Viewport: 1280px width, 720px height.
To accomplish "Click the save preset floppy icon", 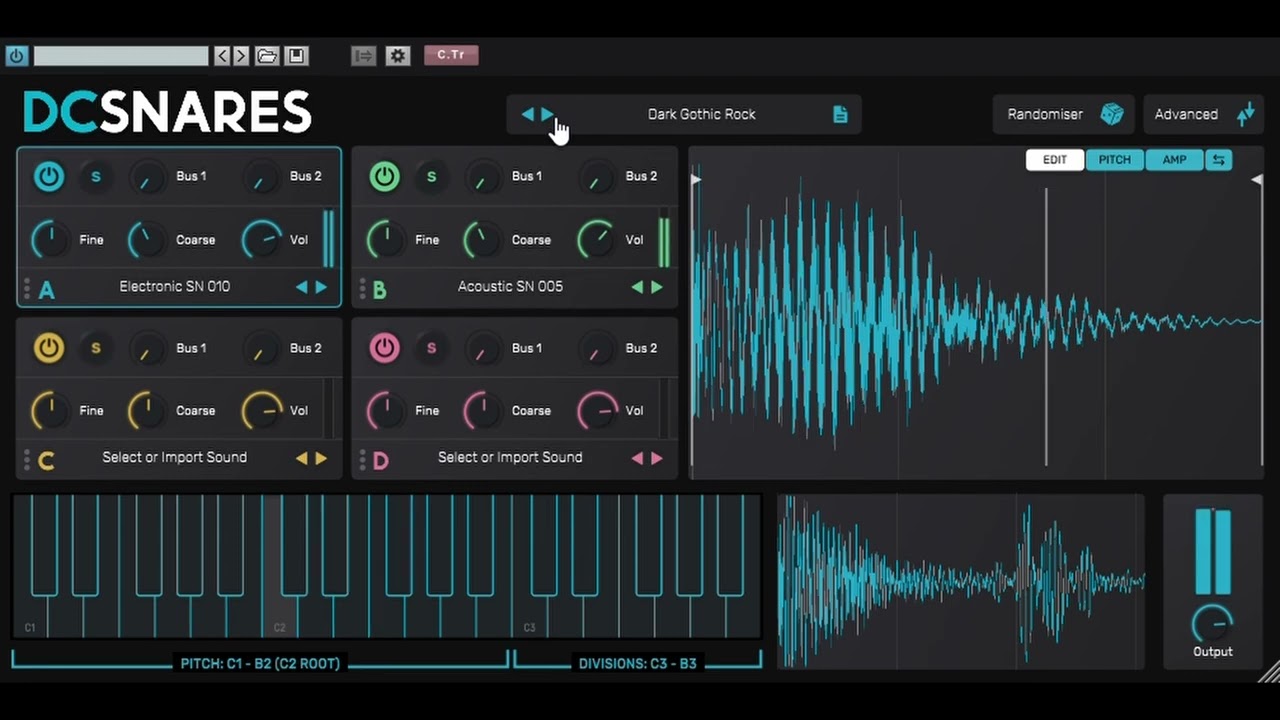I will [x=296, y=56].
